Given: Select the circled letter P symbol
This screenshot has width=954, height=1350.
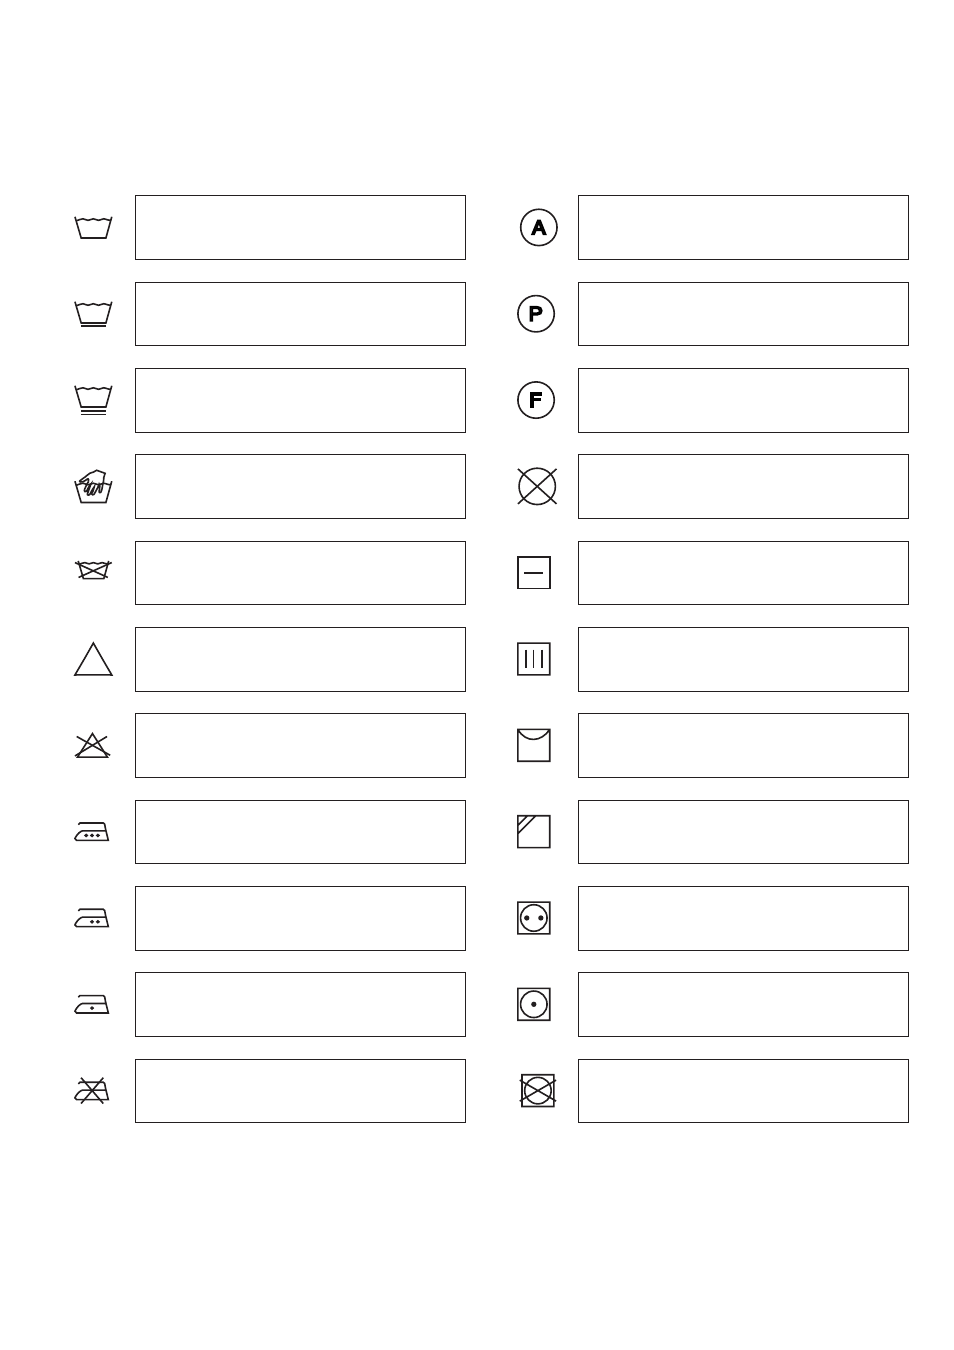Looking at the screenshot, I should tap(536, 314).
